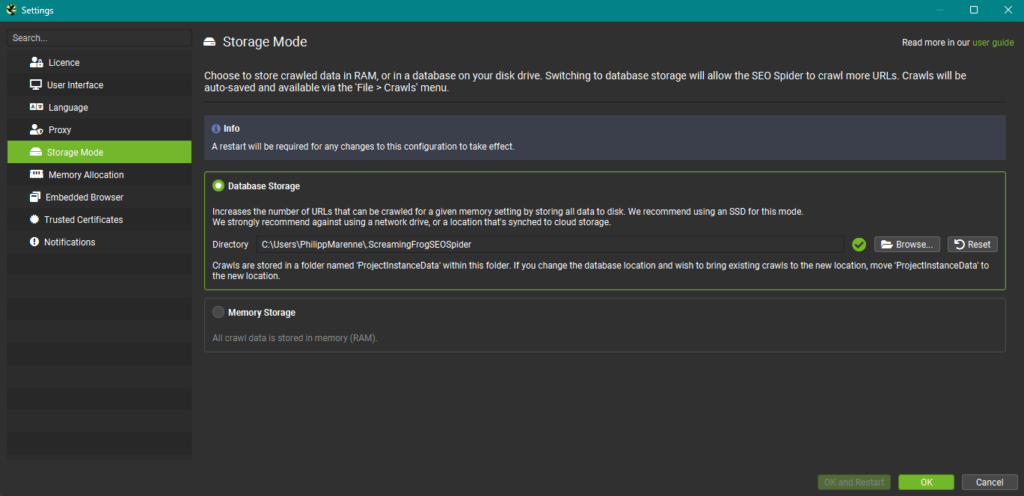Open the Proxy settings section

click(99, 130)
